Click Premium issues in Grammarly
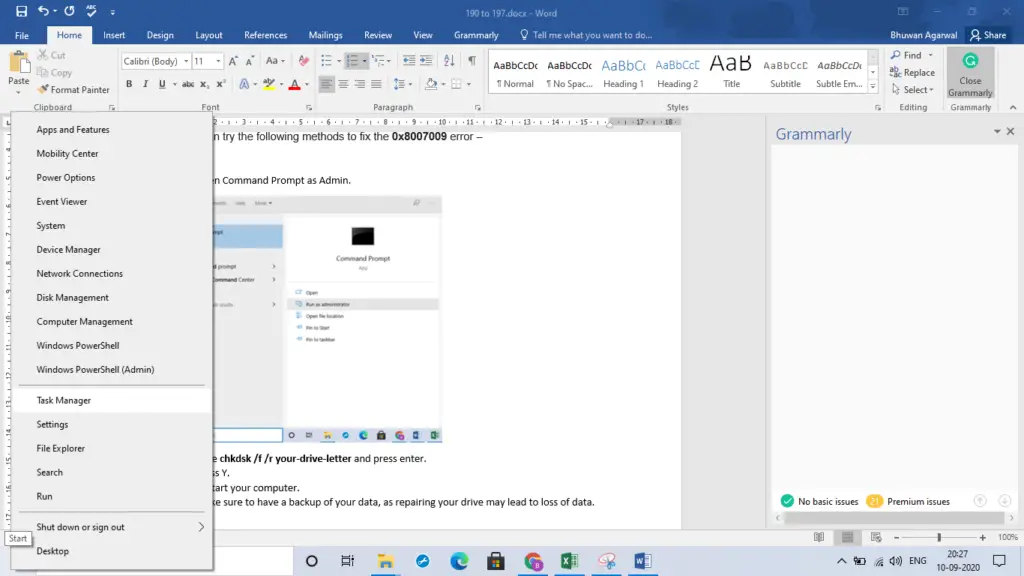Viewport: 1024px width, 576px height. 908,502
